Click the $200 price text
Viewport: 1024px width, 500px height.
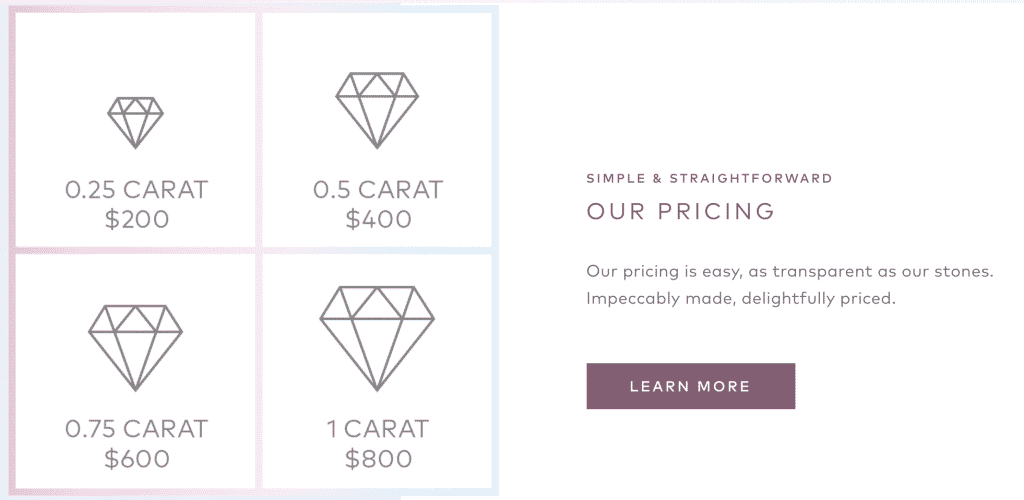point(136,219)
